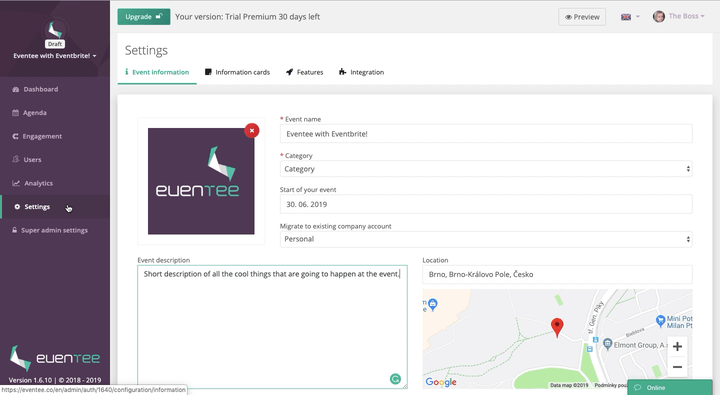This screenshot has height=395, width=720.
Task: Click the Start of your event date field
Action: 486,204
